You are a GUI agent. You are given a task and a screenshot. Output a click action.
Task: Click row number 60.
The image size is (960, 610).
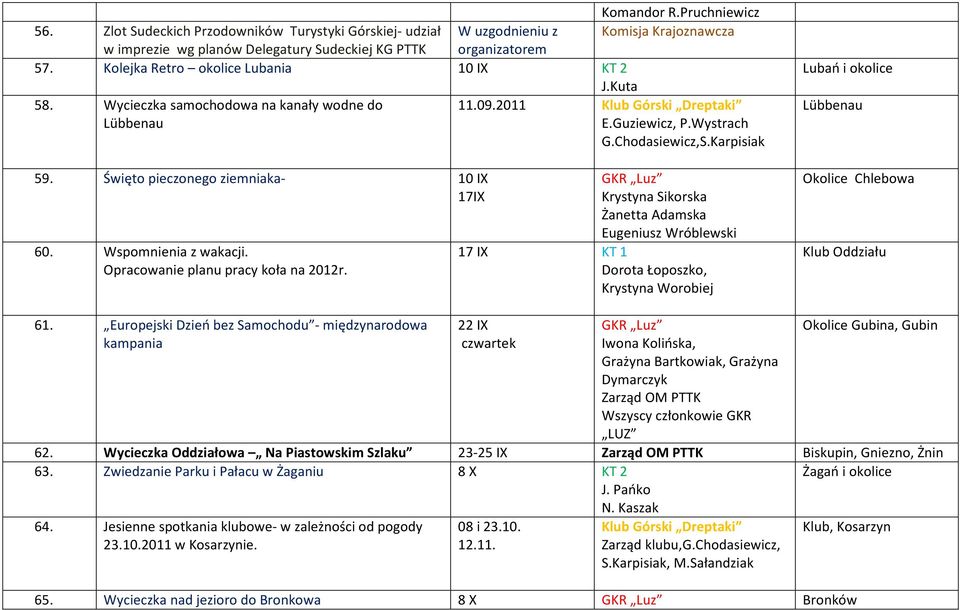pyautogui.click(x=43, y=252)
